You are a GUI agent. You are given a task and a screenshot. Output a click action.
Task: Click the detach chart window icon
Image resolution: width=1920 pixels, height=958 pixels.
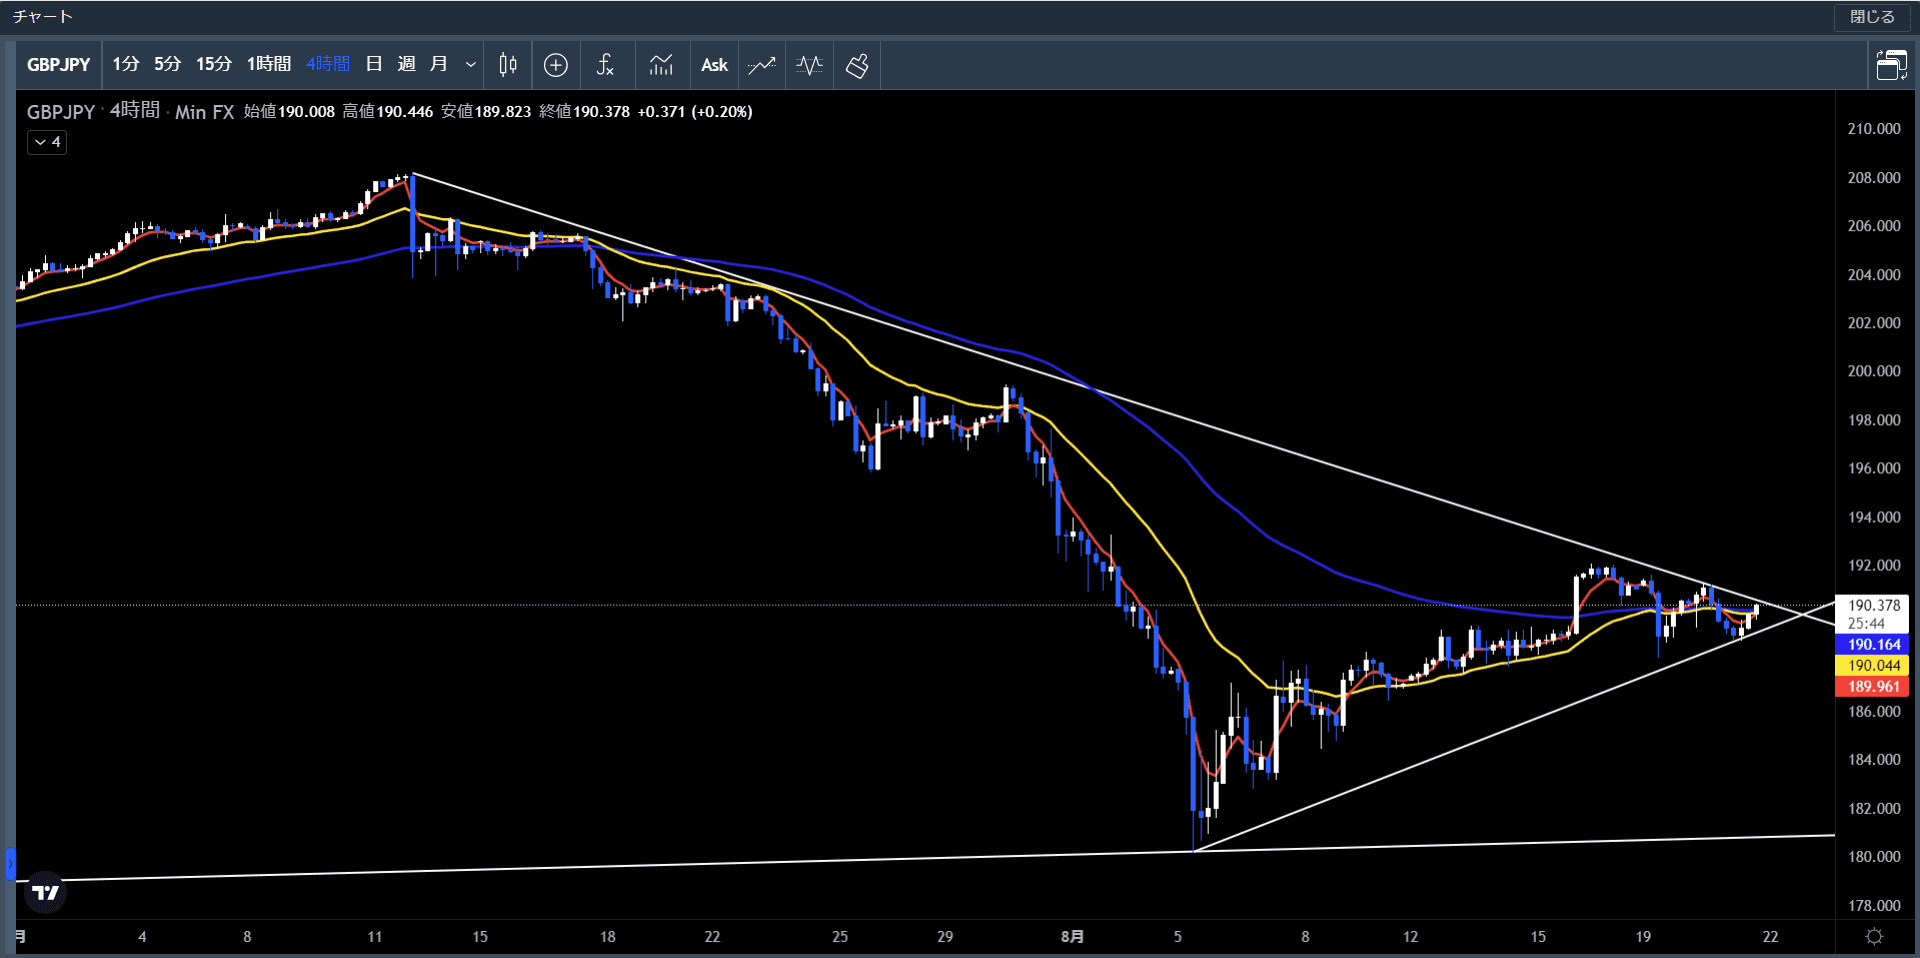coord(1891,65)
